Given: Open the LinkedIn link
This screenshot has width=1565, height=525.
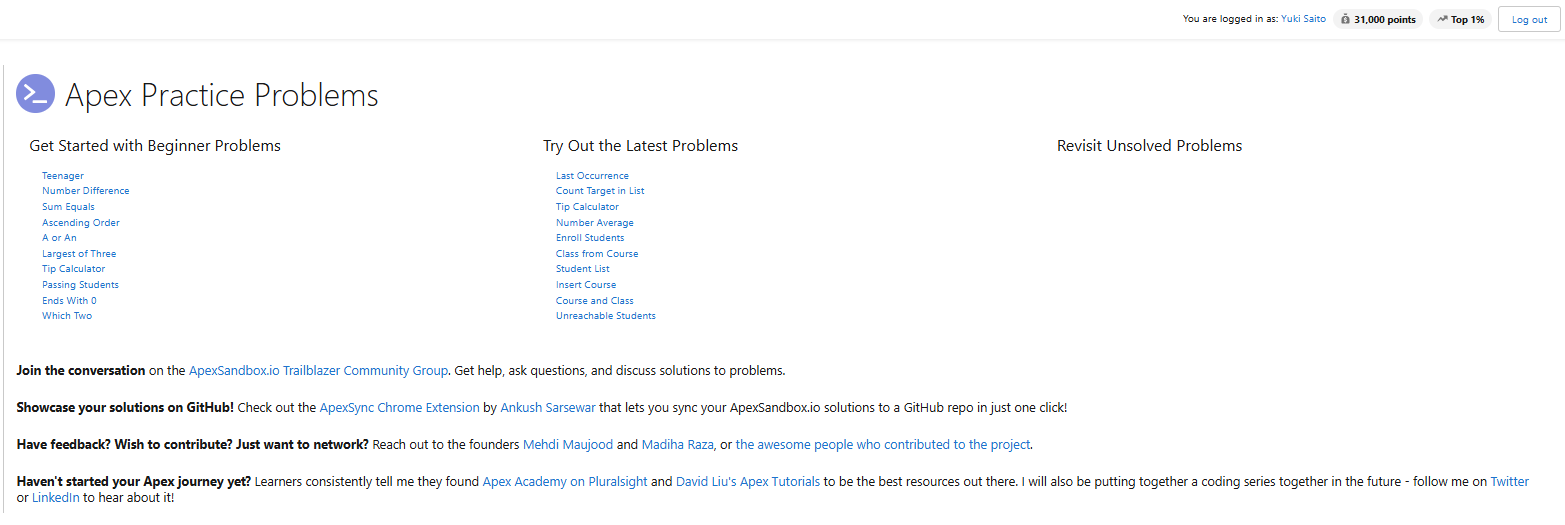Looking at the screenshot, I should point(56,497).
